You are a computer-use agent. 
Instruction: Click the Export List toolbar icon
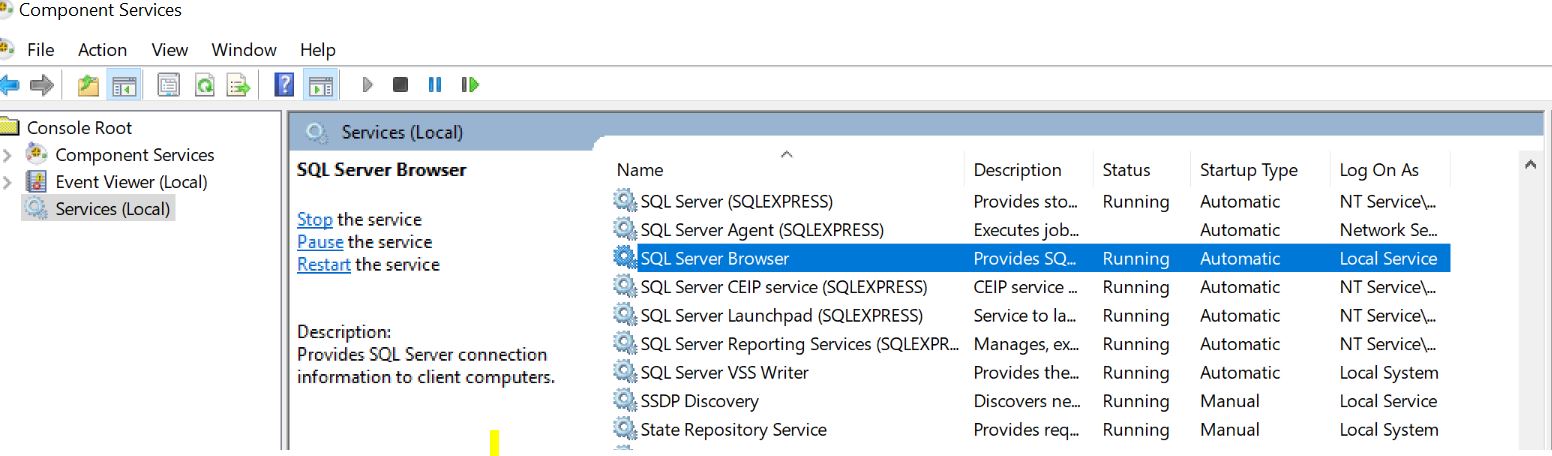pyautogui.click(x=239, y=85)
